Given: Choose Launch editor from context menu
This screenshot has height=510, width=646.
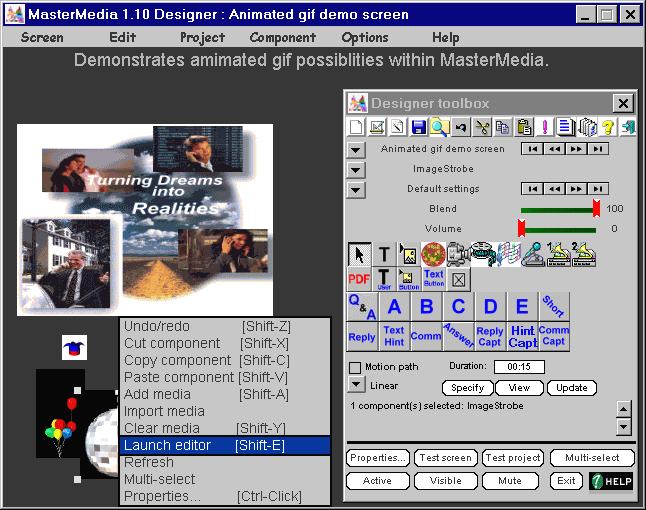Looking at the screenshot, I should point(225,445).
